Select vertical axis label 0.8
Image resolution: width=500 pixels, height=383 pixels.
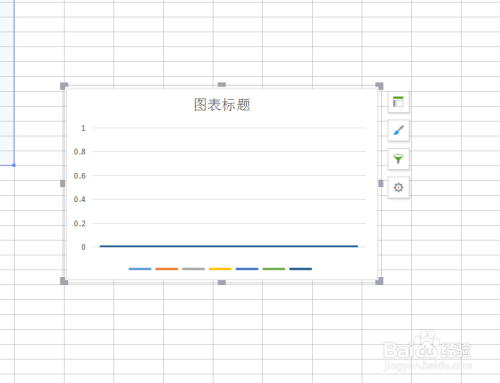point(80,152)
